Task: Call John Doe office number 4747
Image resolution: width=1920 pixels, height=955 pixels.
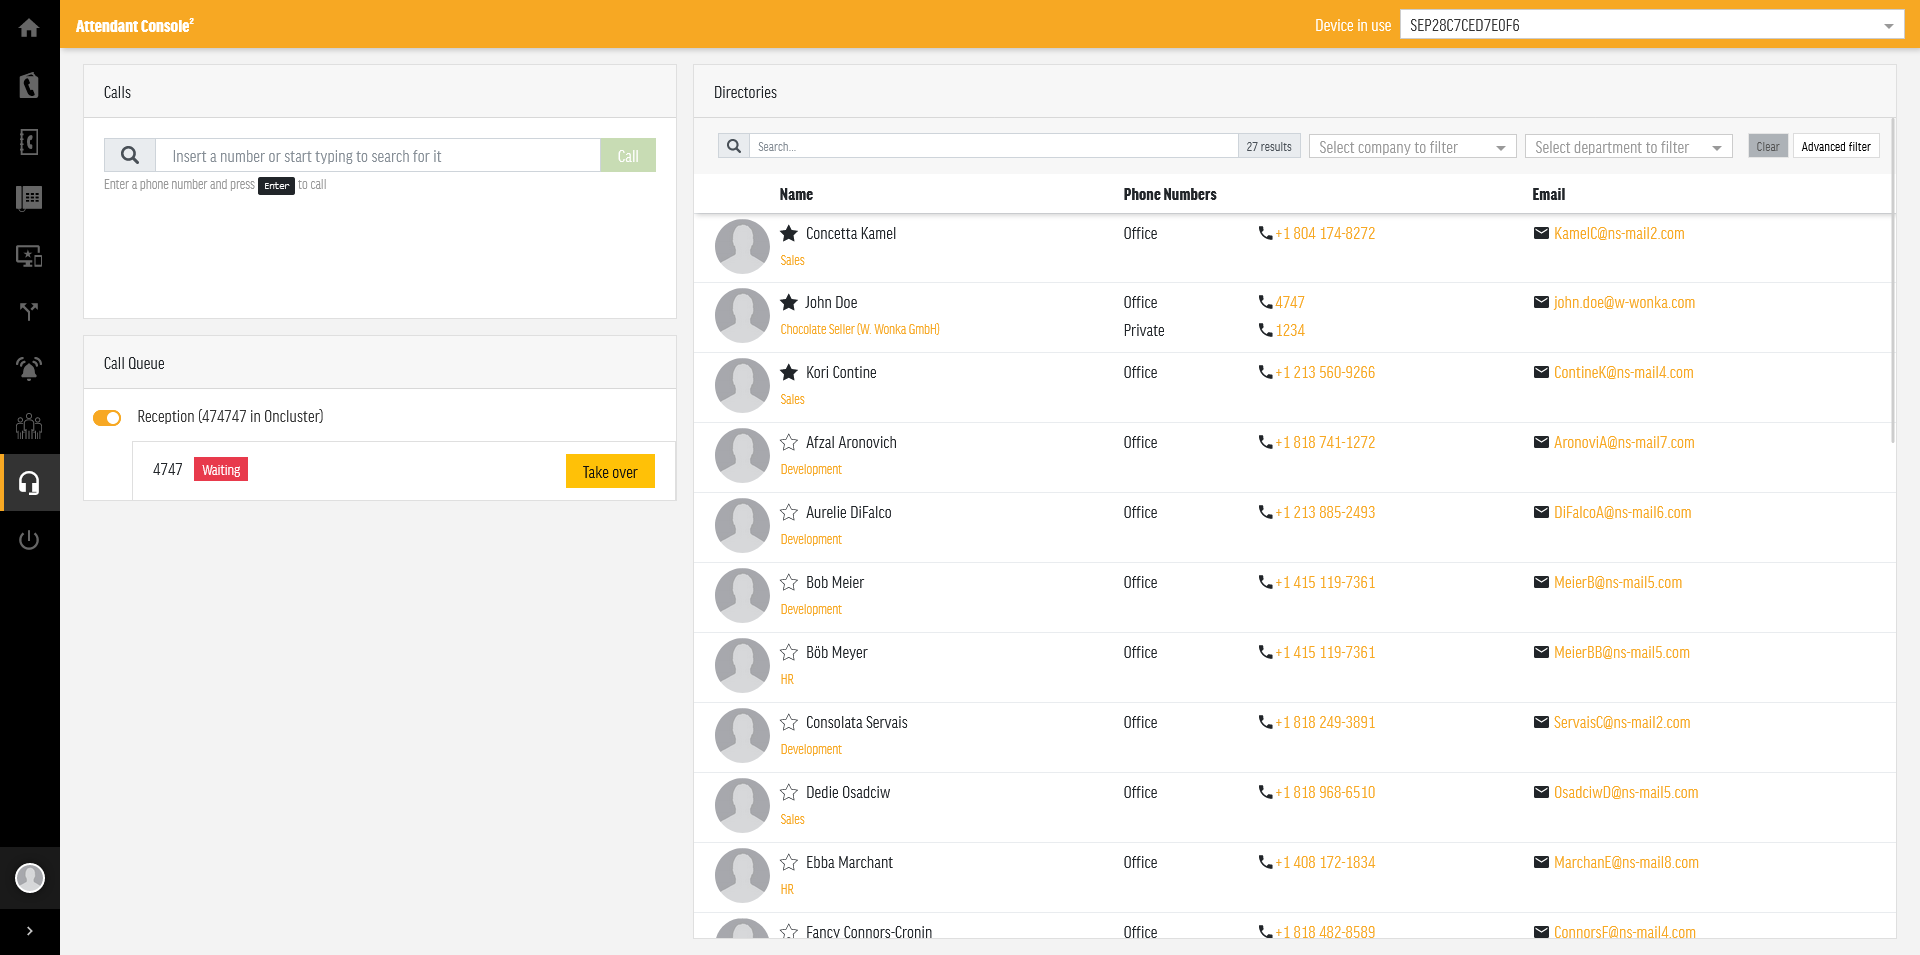Action: (x=1290, y=302)
